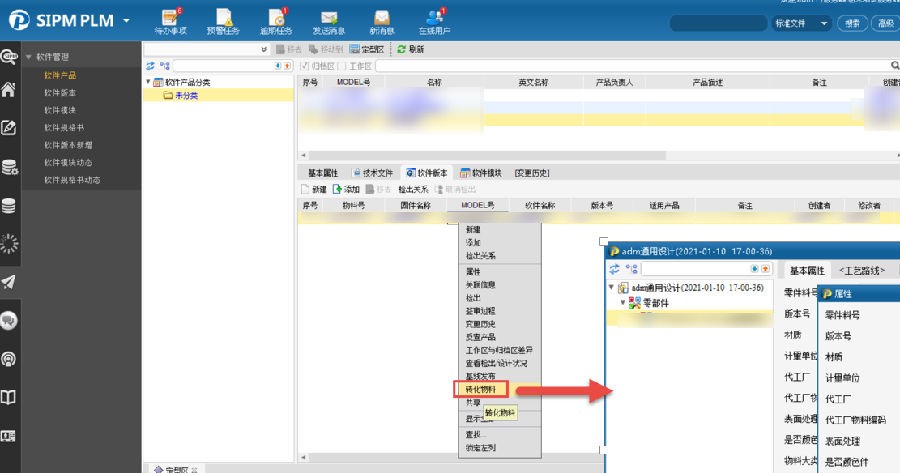900x473 pixels.
Task: Collapse the 软件产品分类 tree node
Action: [148, 82]
